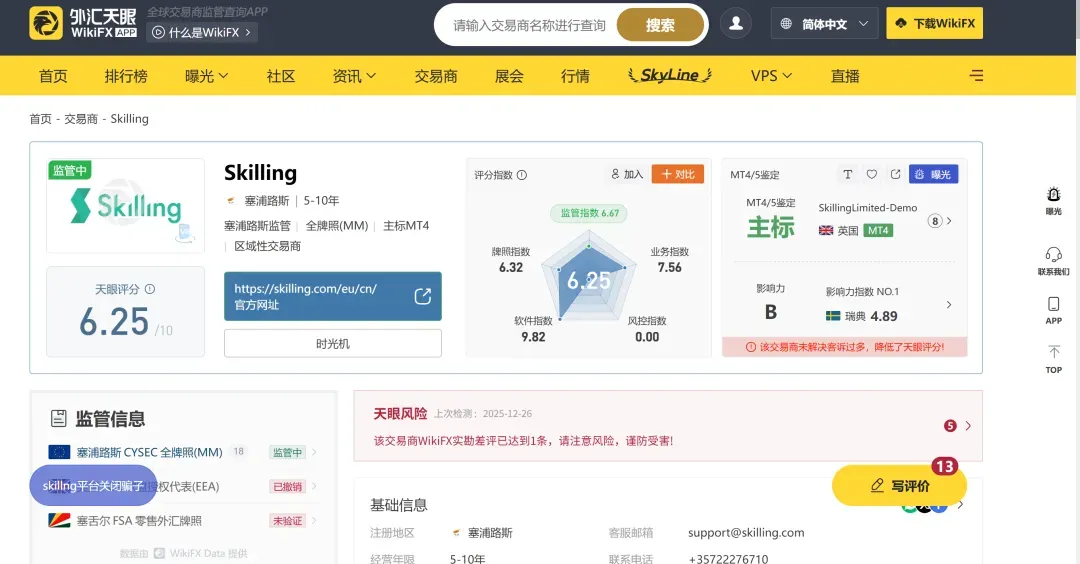Open 行情 in navigation bar
Screen dimensions: 1080x564
pyautogui.click(x=575, y=76)
